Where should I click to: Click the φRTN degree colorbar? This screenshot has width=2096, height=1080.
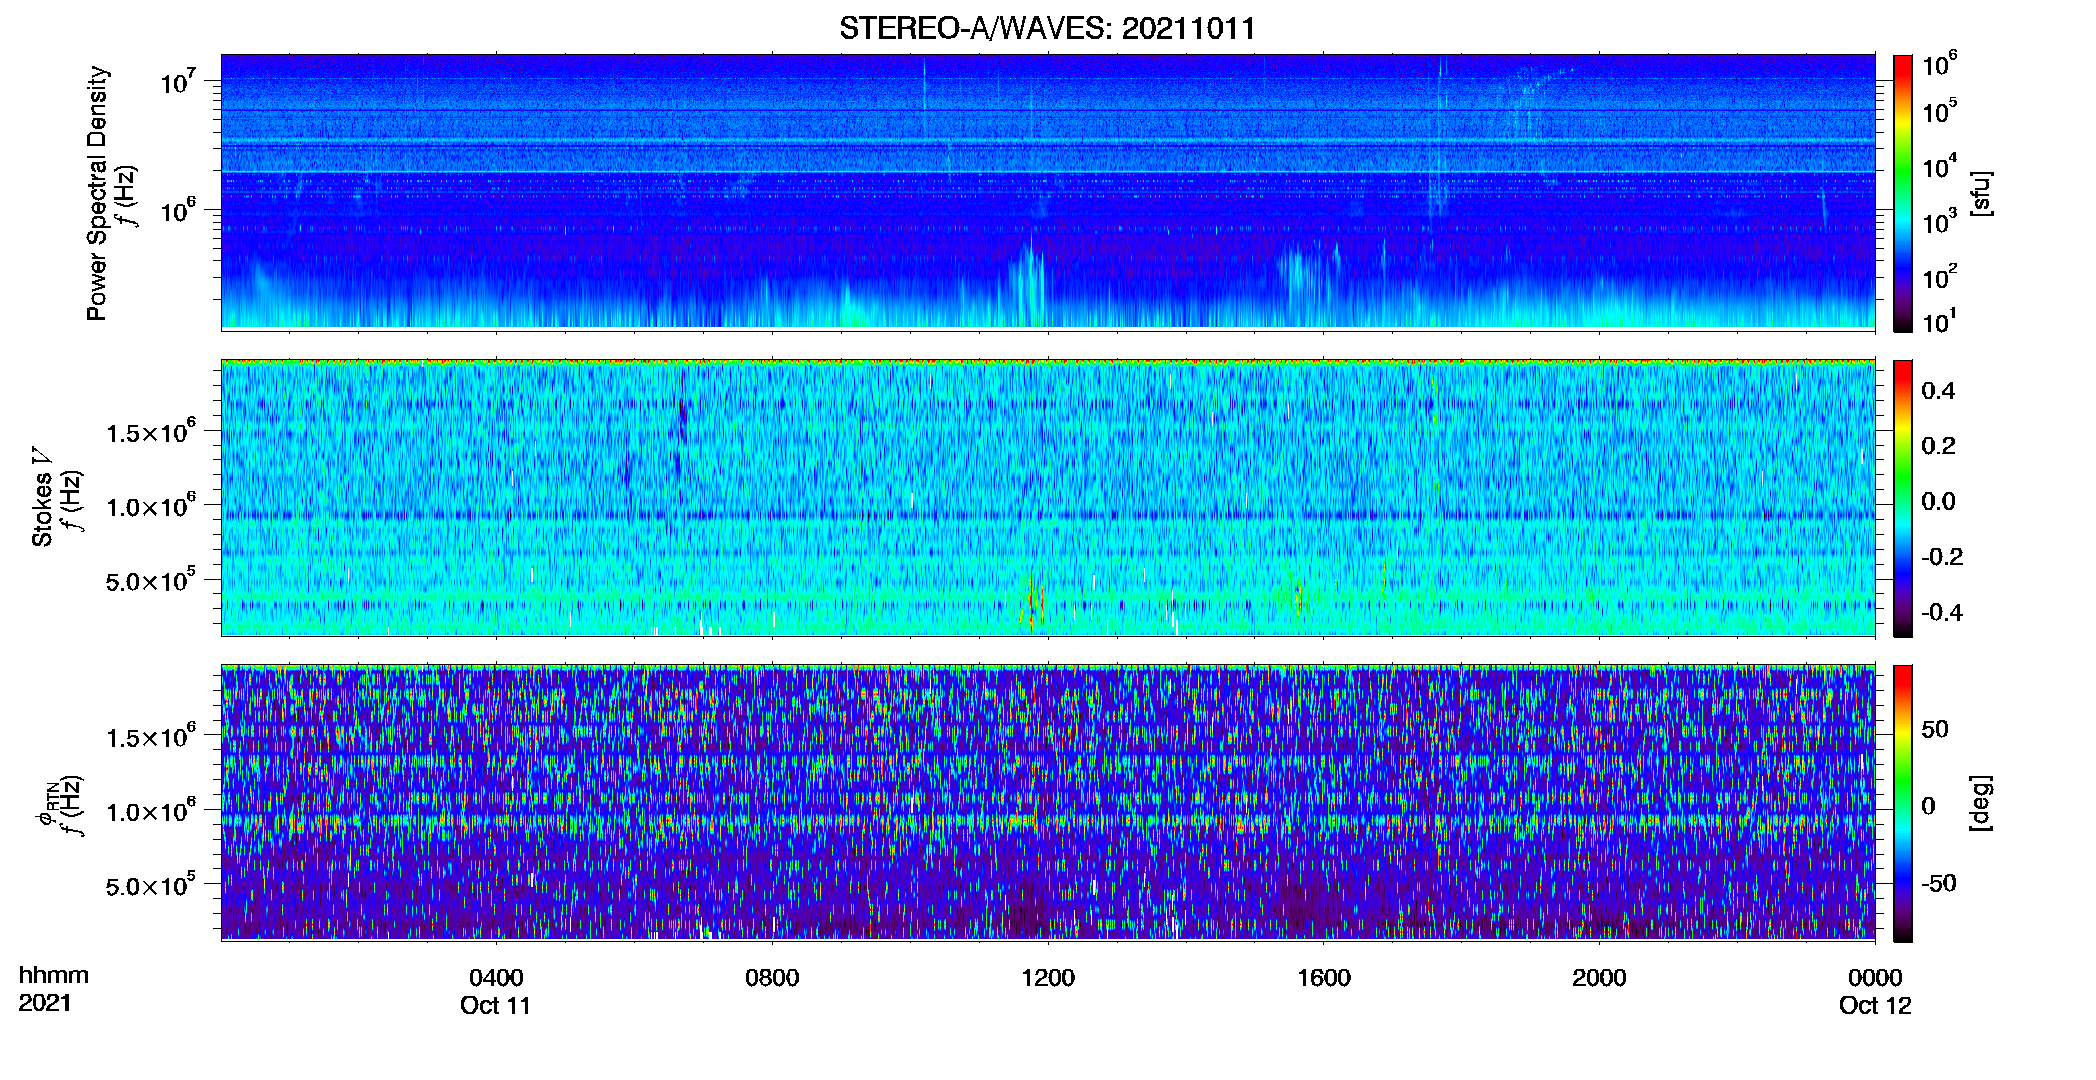1903,804
